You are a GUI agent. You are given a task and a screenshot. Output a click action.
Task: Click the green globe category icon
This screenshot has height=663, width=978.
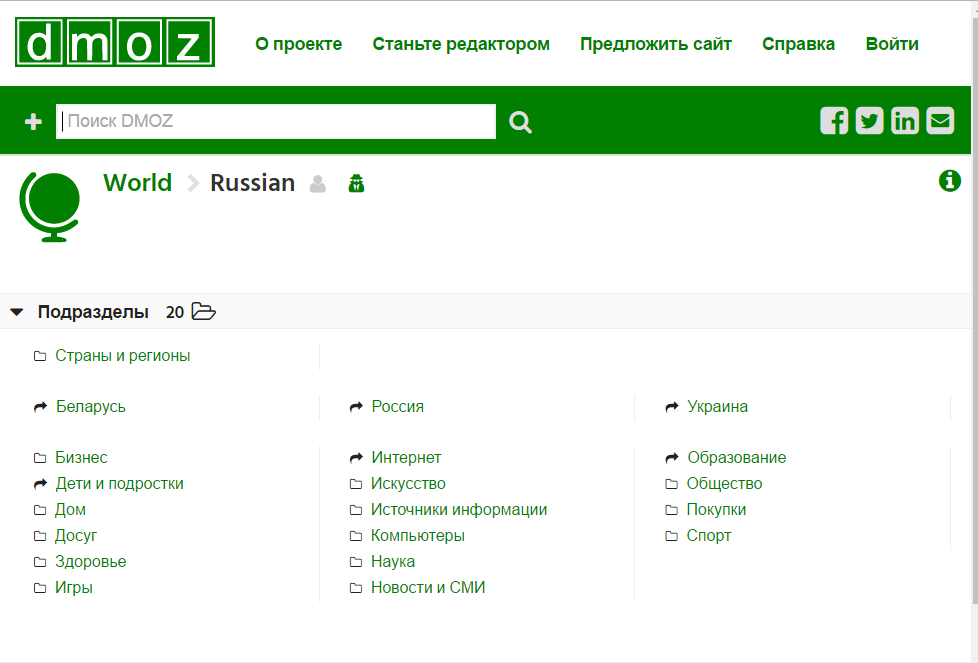(50, 207)
